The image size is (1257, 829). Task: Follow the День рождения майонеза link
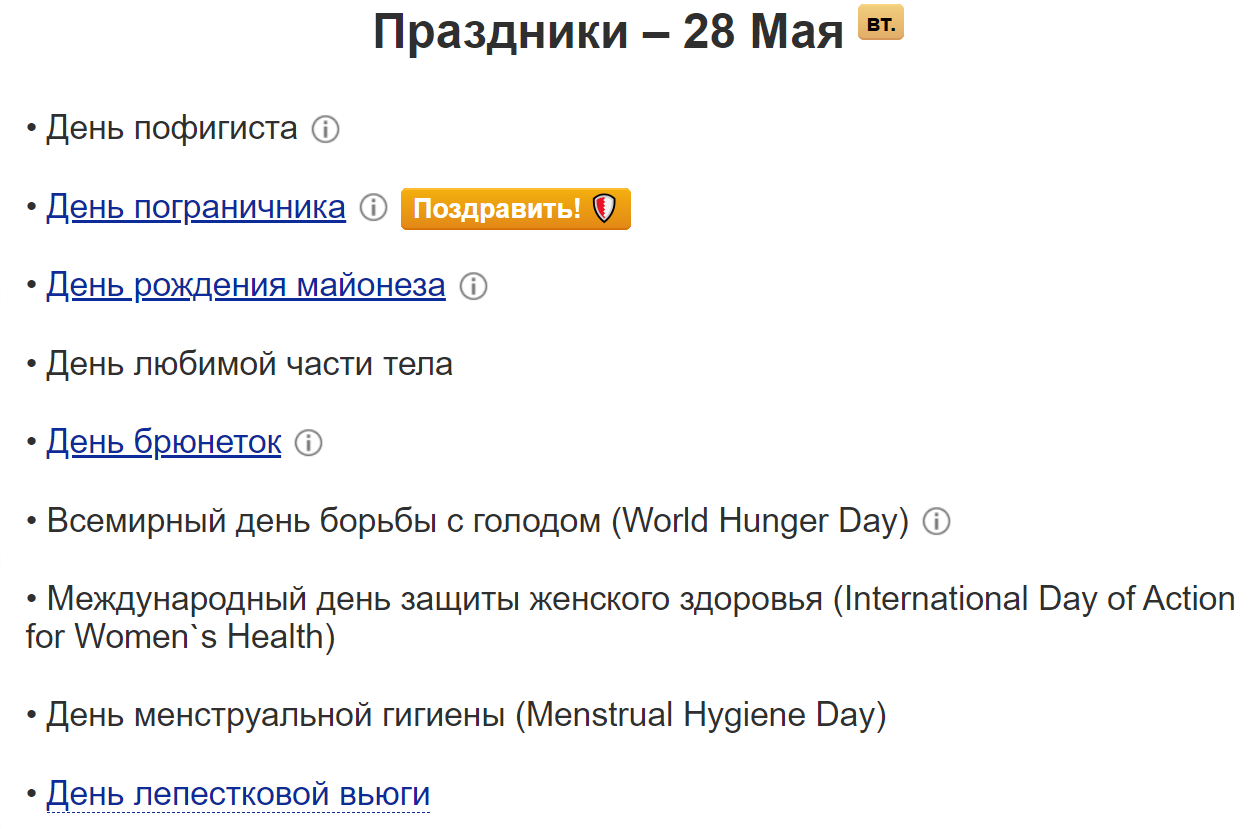246,286
